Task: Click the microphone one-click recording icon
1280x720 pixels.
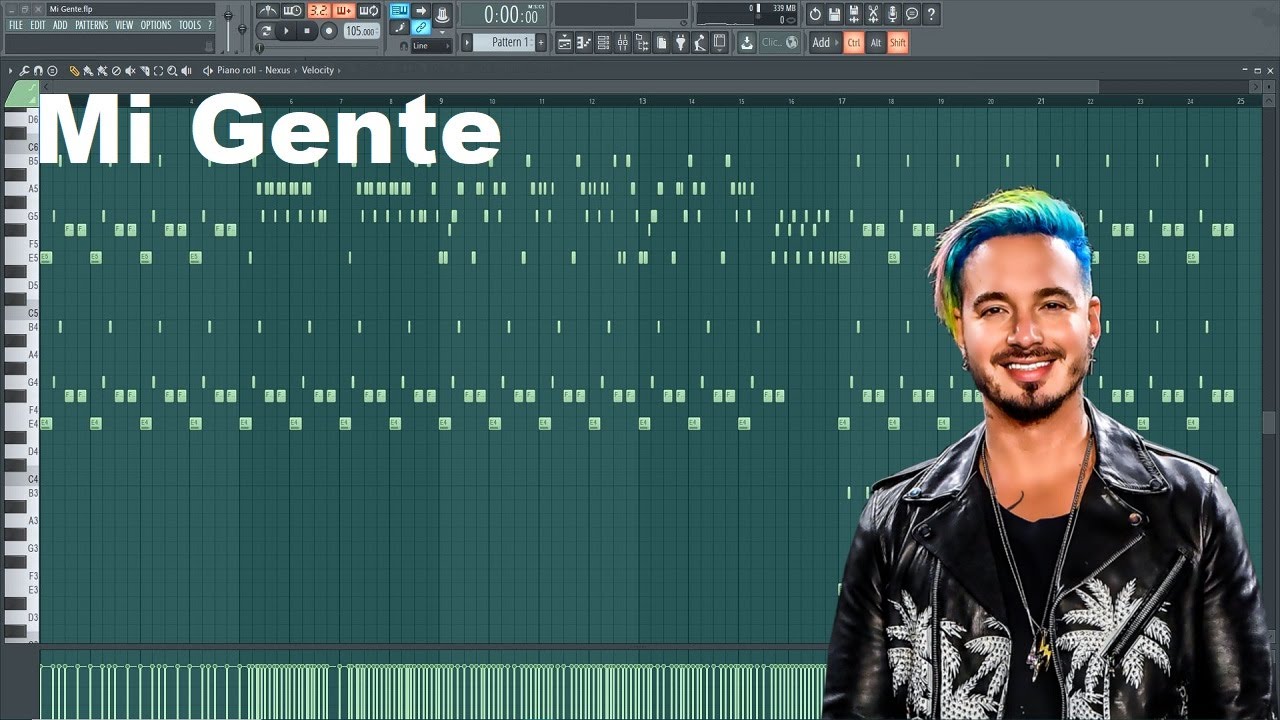Action: pos(892,14)
